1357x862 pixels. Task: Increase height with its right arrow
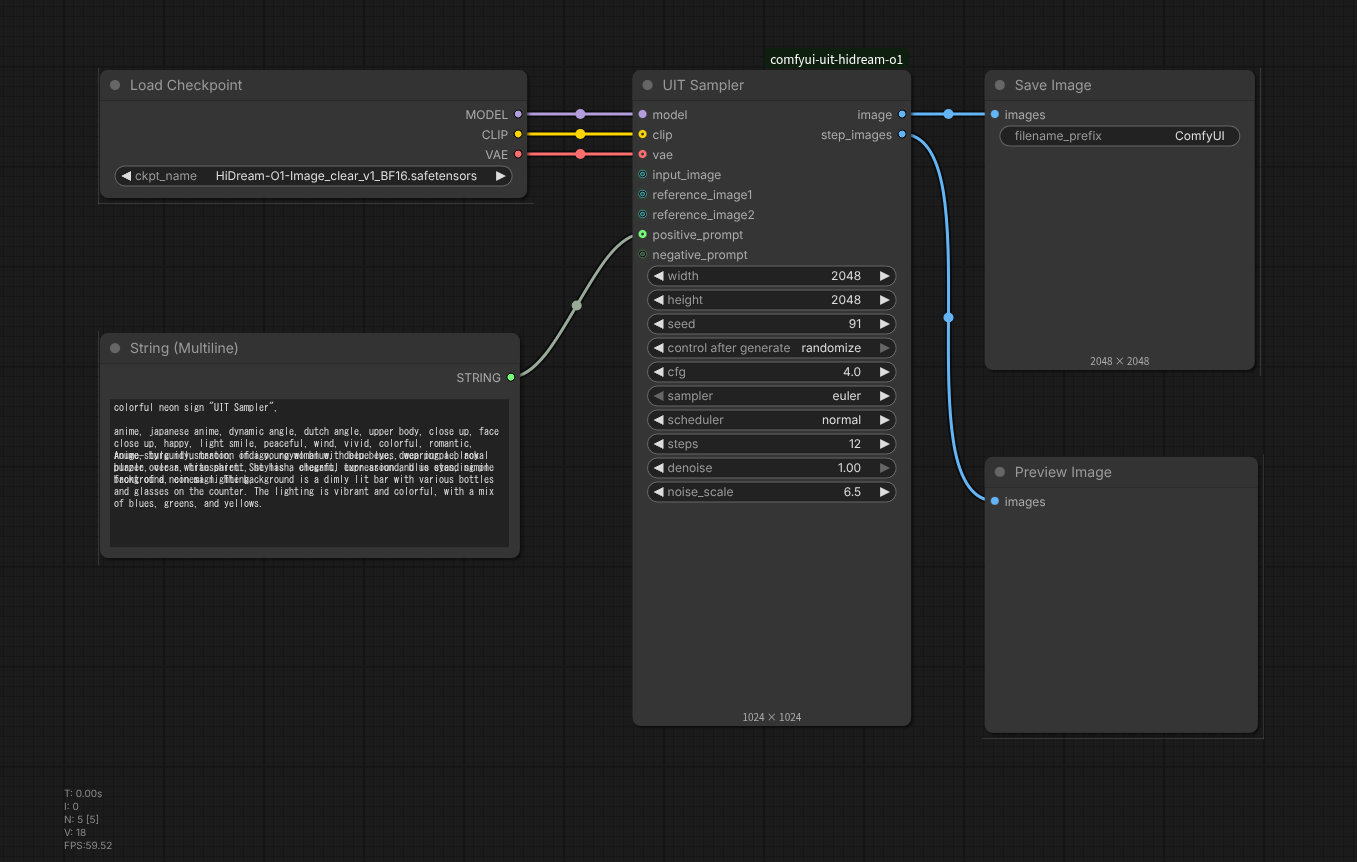[x=884, y=300]
